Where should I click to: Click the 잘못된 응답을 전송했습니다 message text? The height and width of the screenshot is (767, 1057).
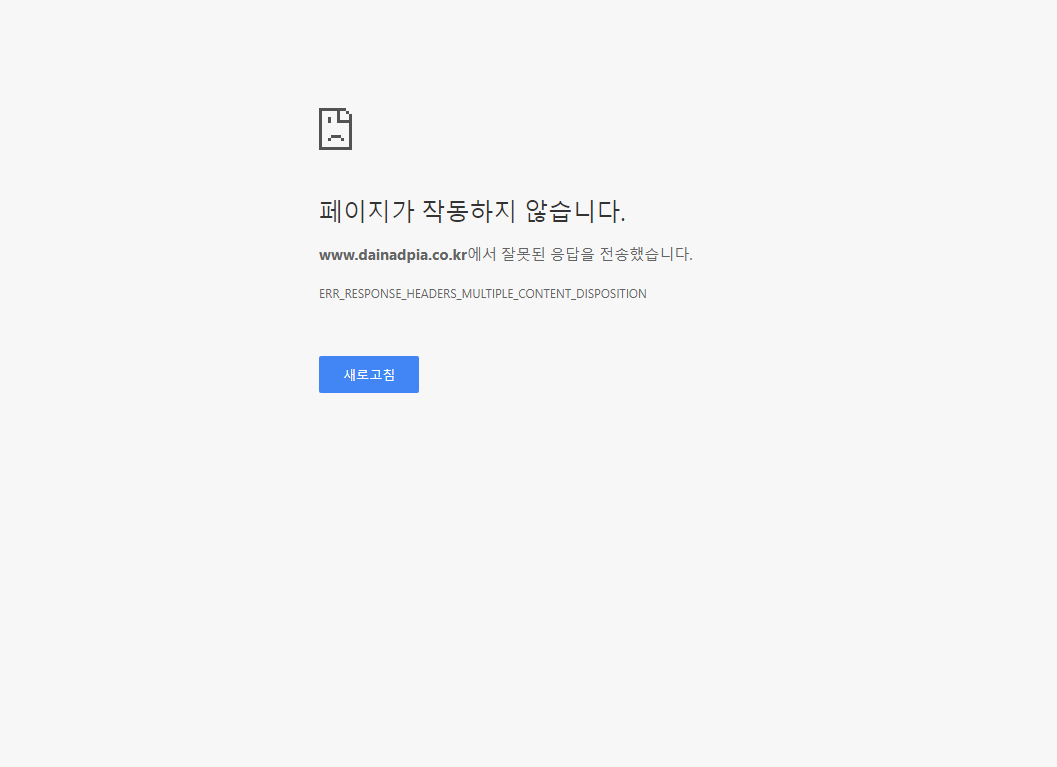pyautogui.click(x=596, y=254)
